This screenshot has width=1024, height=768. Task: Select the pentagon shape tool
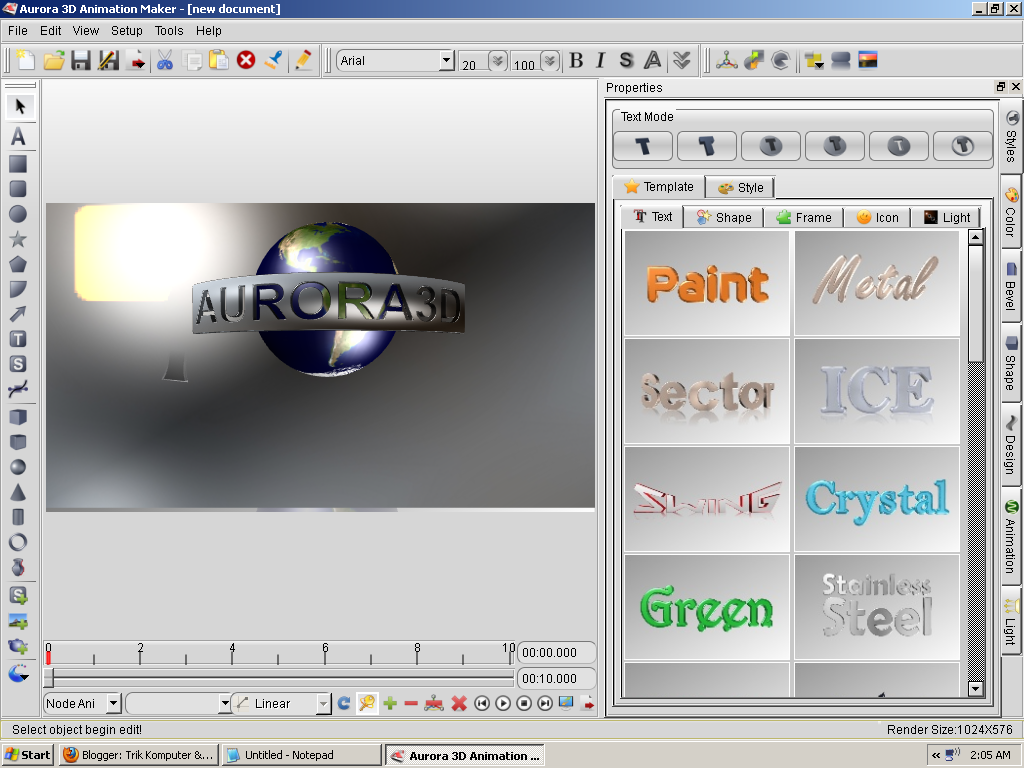click(18, 265)
